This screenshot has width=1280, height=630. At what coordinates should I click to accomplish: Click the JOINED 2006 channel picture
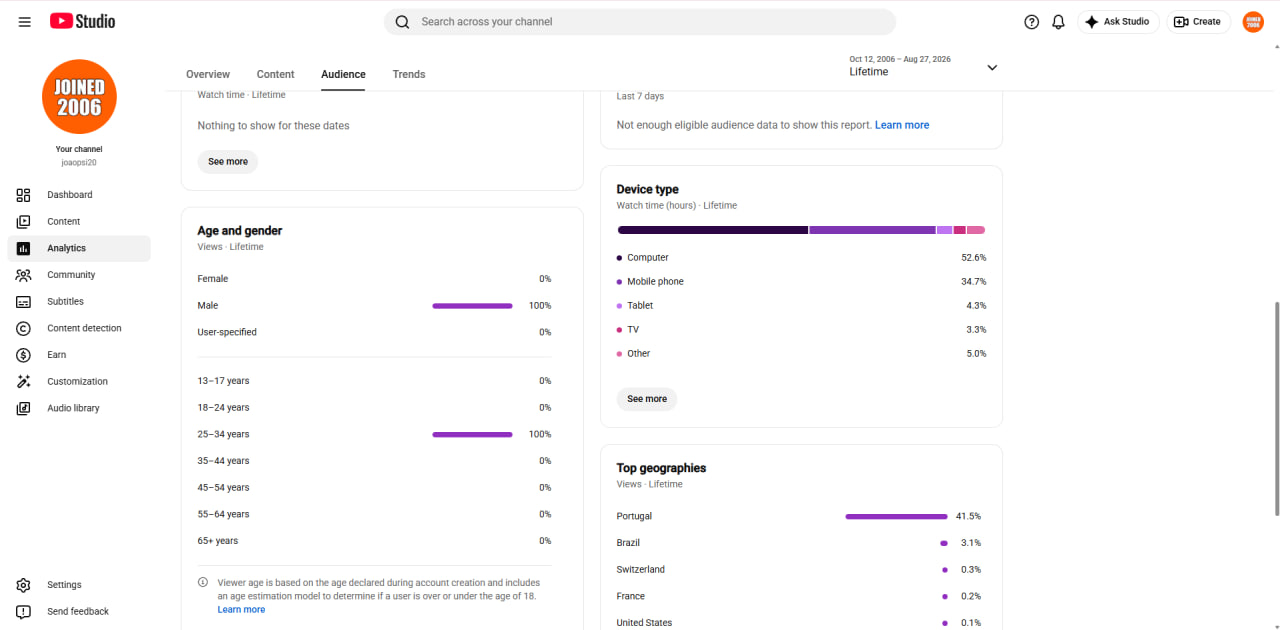(79, 96)
